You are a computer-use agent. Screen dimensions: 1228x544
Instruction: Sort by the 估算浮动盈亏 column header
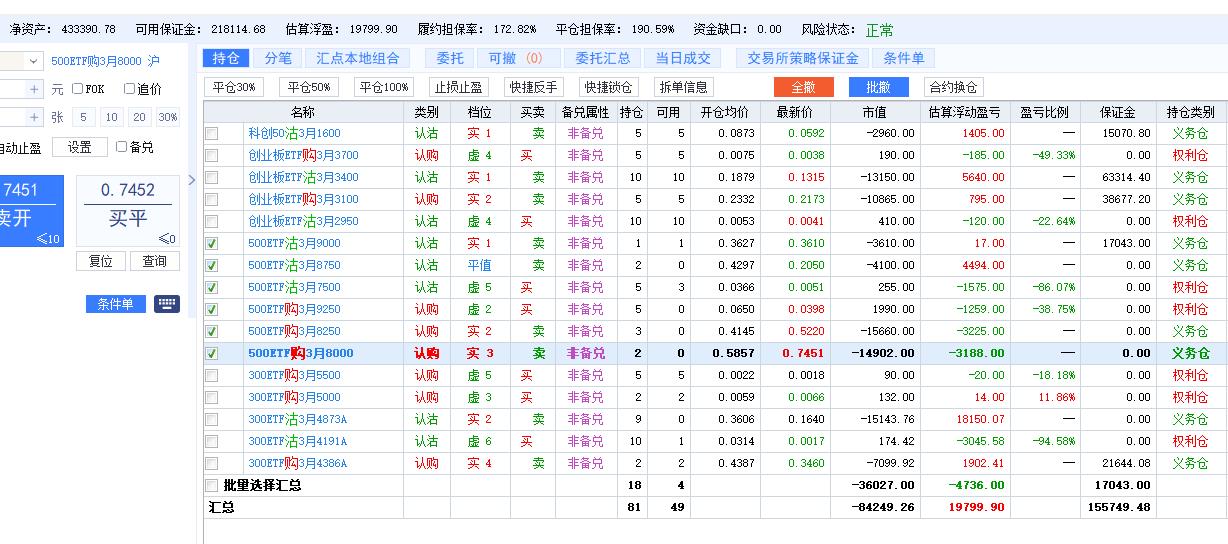pyautogui.click(x=964, y=112)
